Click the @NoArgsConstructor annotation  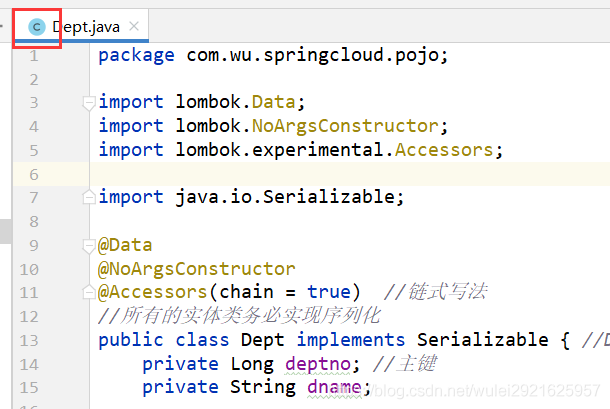[x=197, y=269]
